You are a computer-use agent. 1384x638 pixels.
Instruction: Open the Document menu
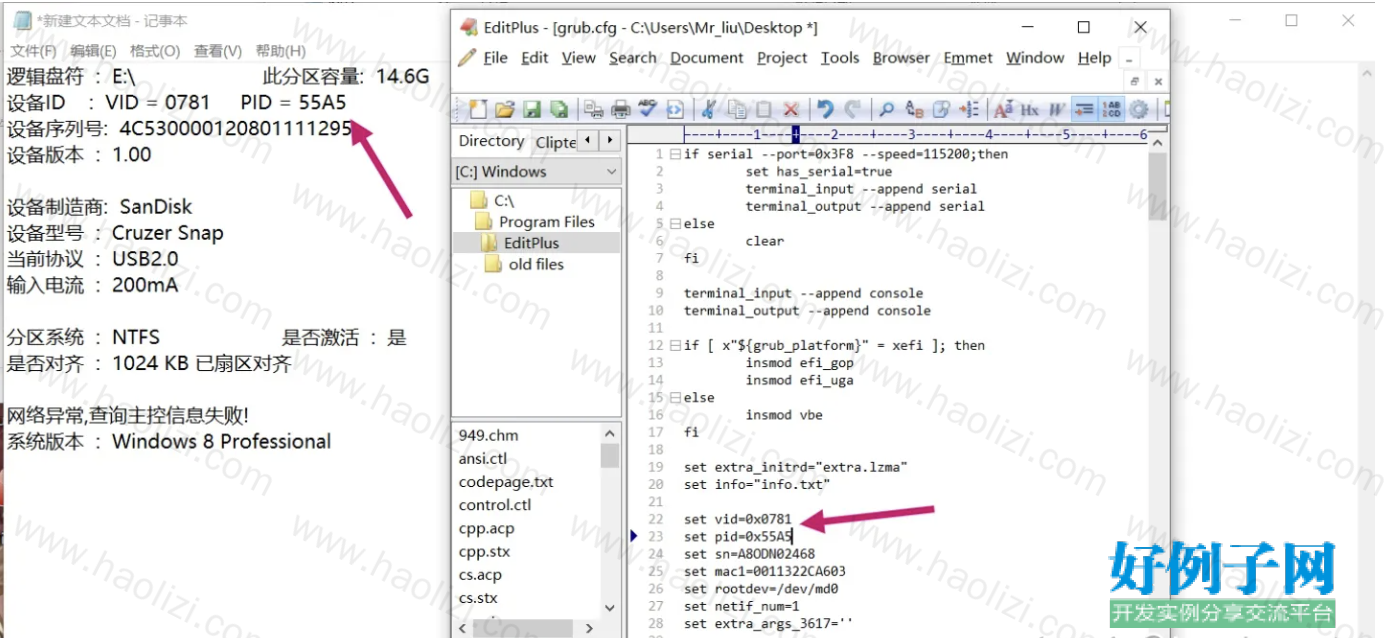point(707,58)
